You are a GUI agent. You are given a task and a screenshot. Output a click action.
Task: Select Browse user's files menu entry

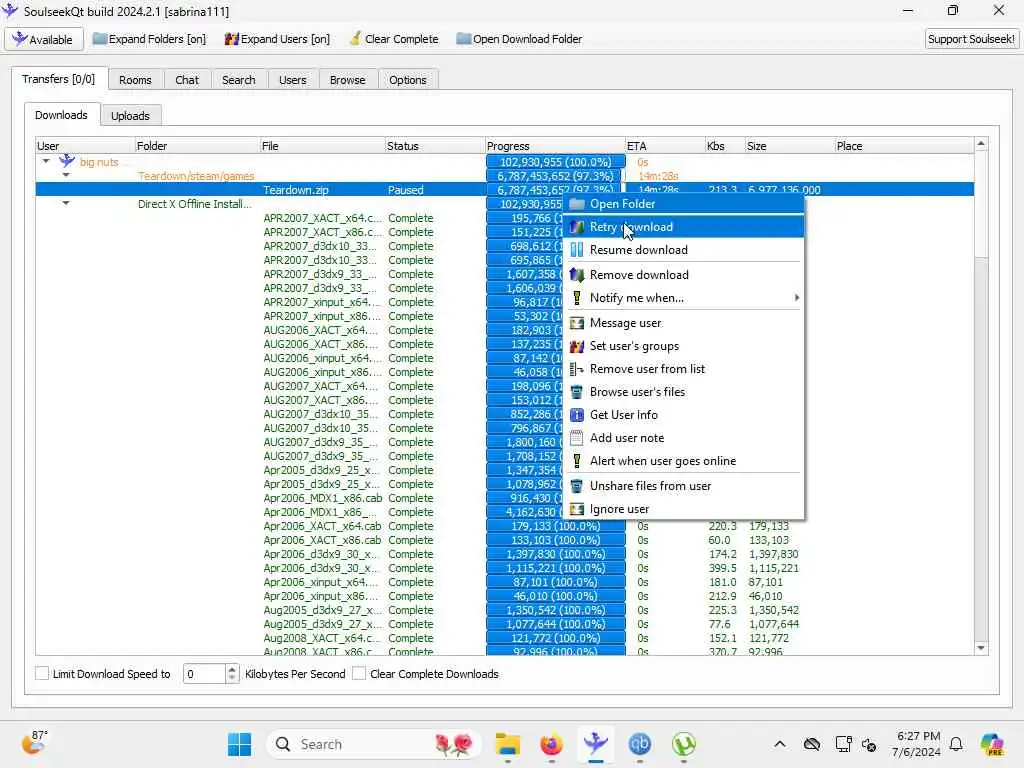click(x=684, y=392)
